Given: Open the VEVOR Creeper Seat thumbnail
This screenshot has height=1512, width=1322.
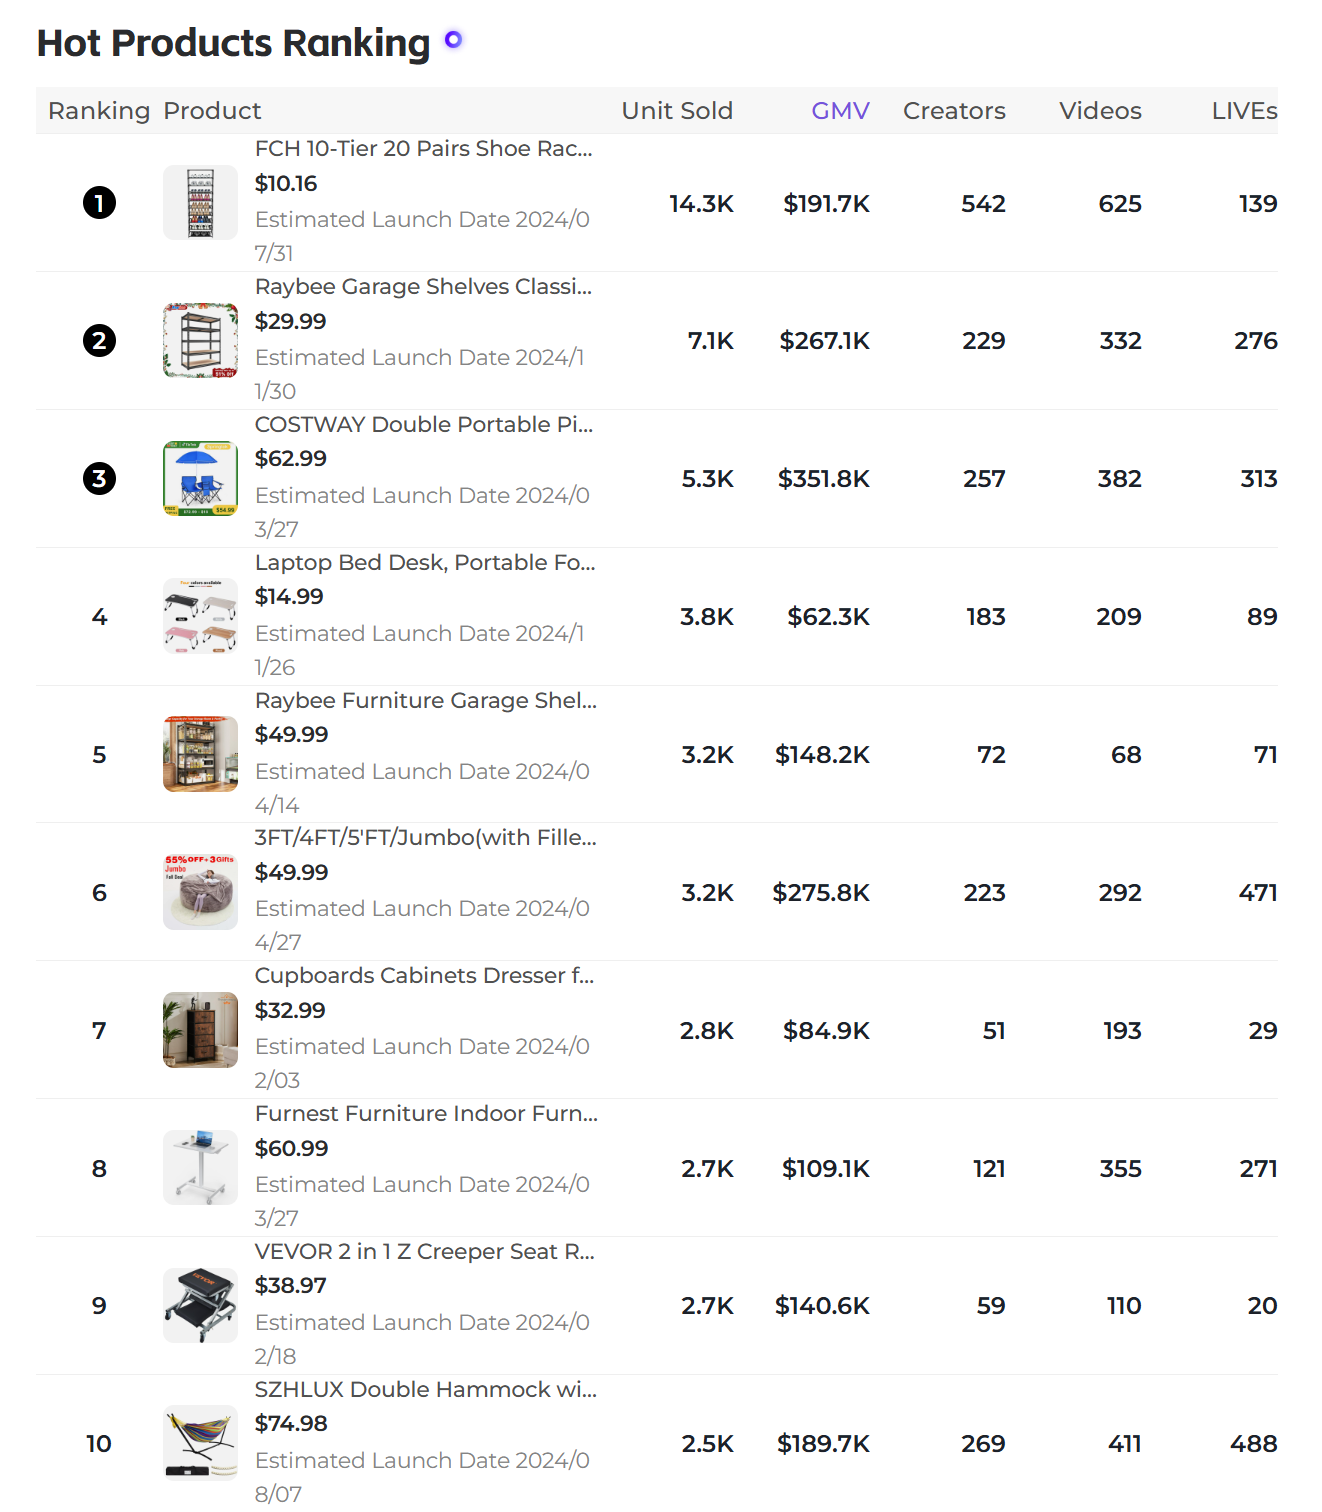Looking at the screenshot, I should tap(200, 1306).
